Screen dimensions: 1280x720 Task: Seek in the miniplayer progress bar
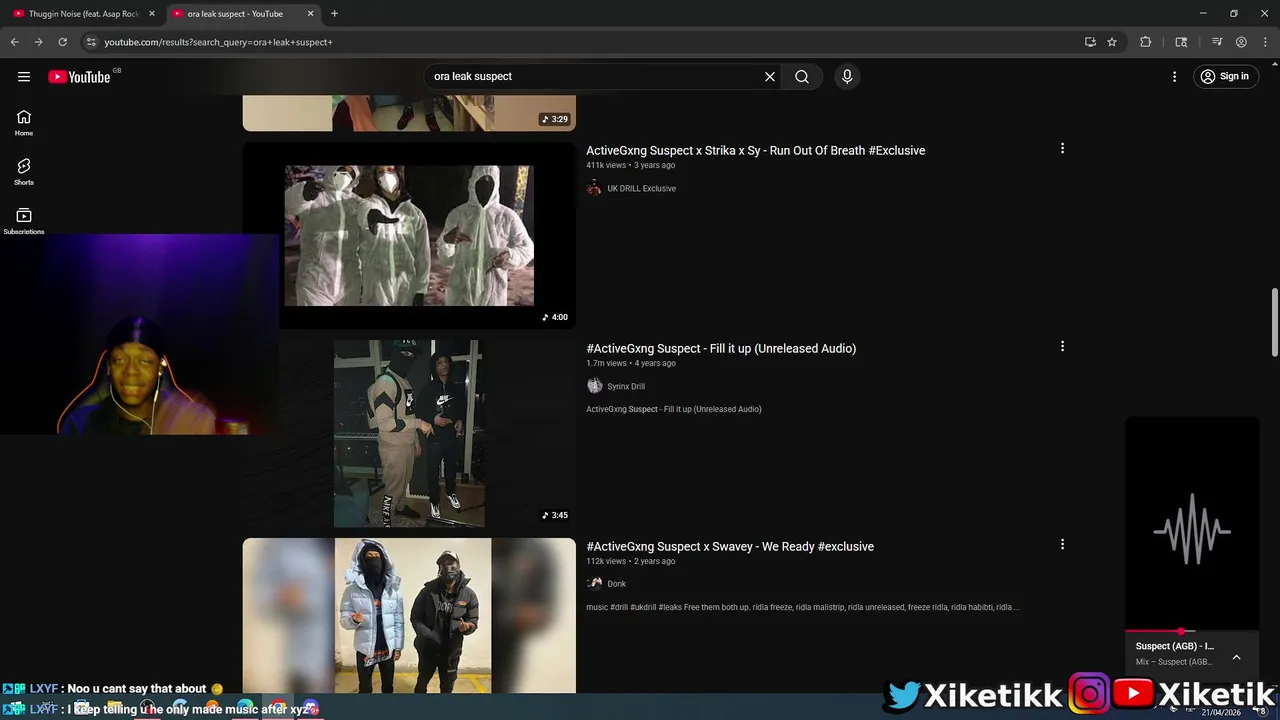1192,631
